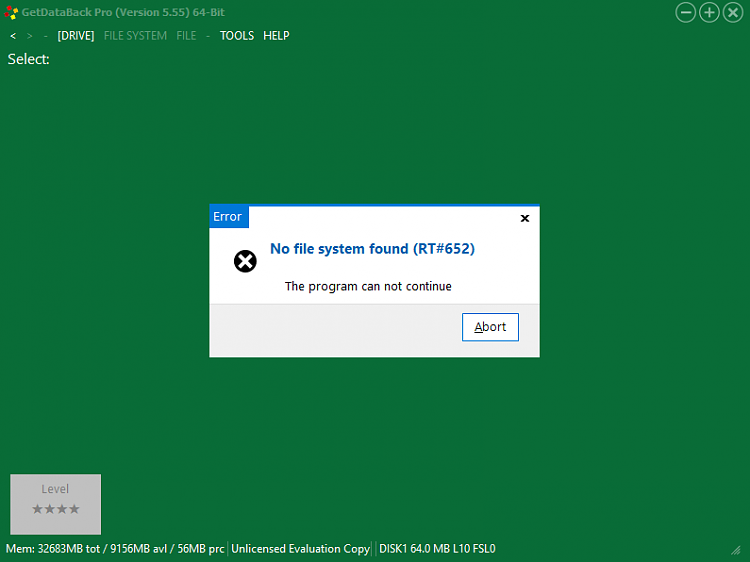Viewport: 750px width, 562px height.
Task: Close GetDataBack with the circled X
Action: [x=733, y=12]
